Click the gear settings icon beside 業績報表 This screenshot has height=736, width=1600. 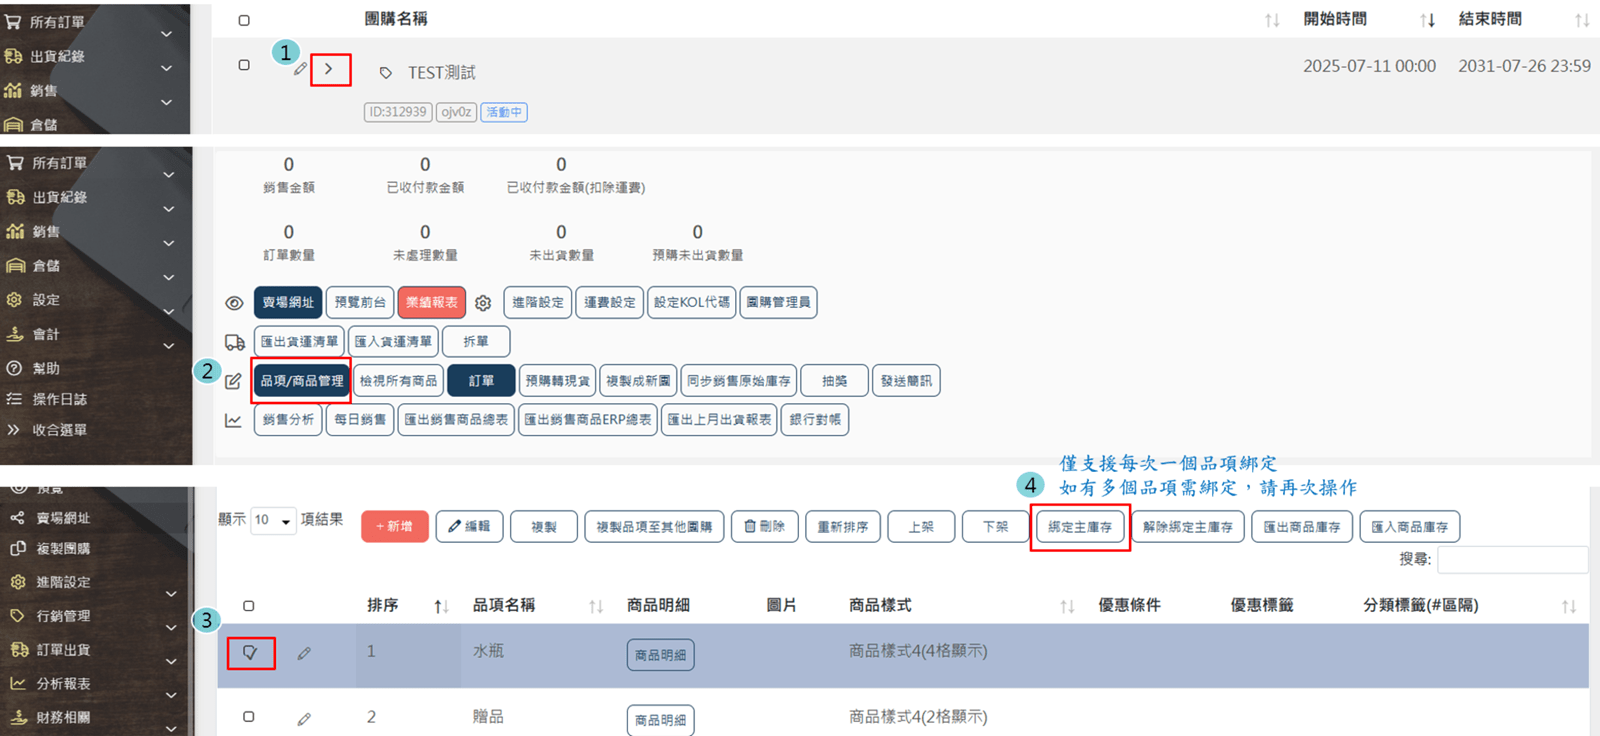pyautogui.click(x=483, y=303)
